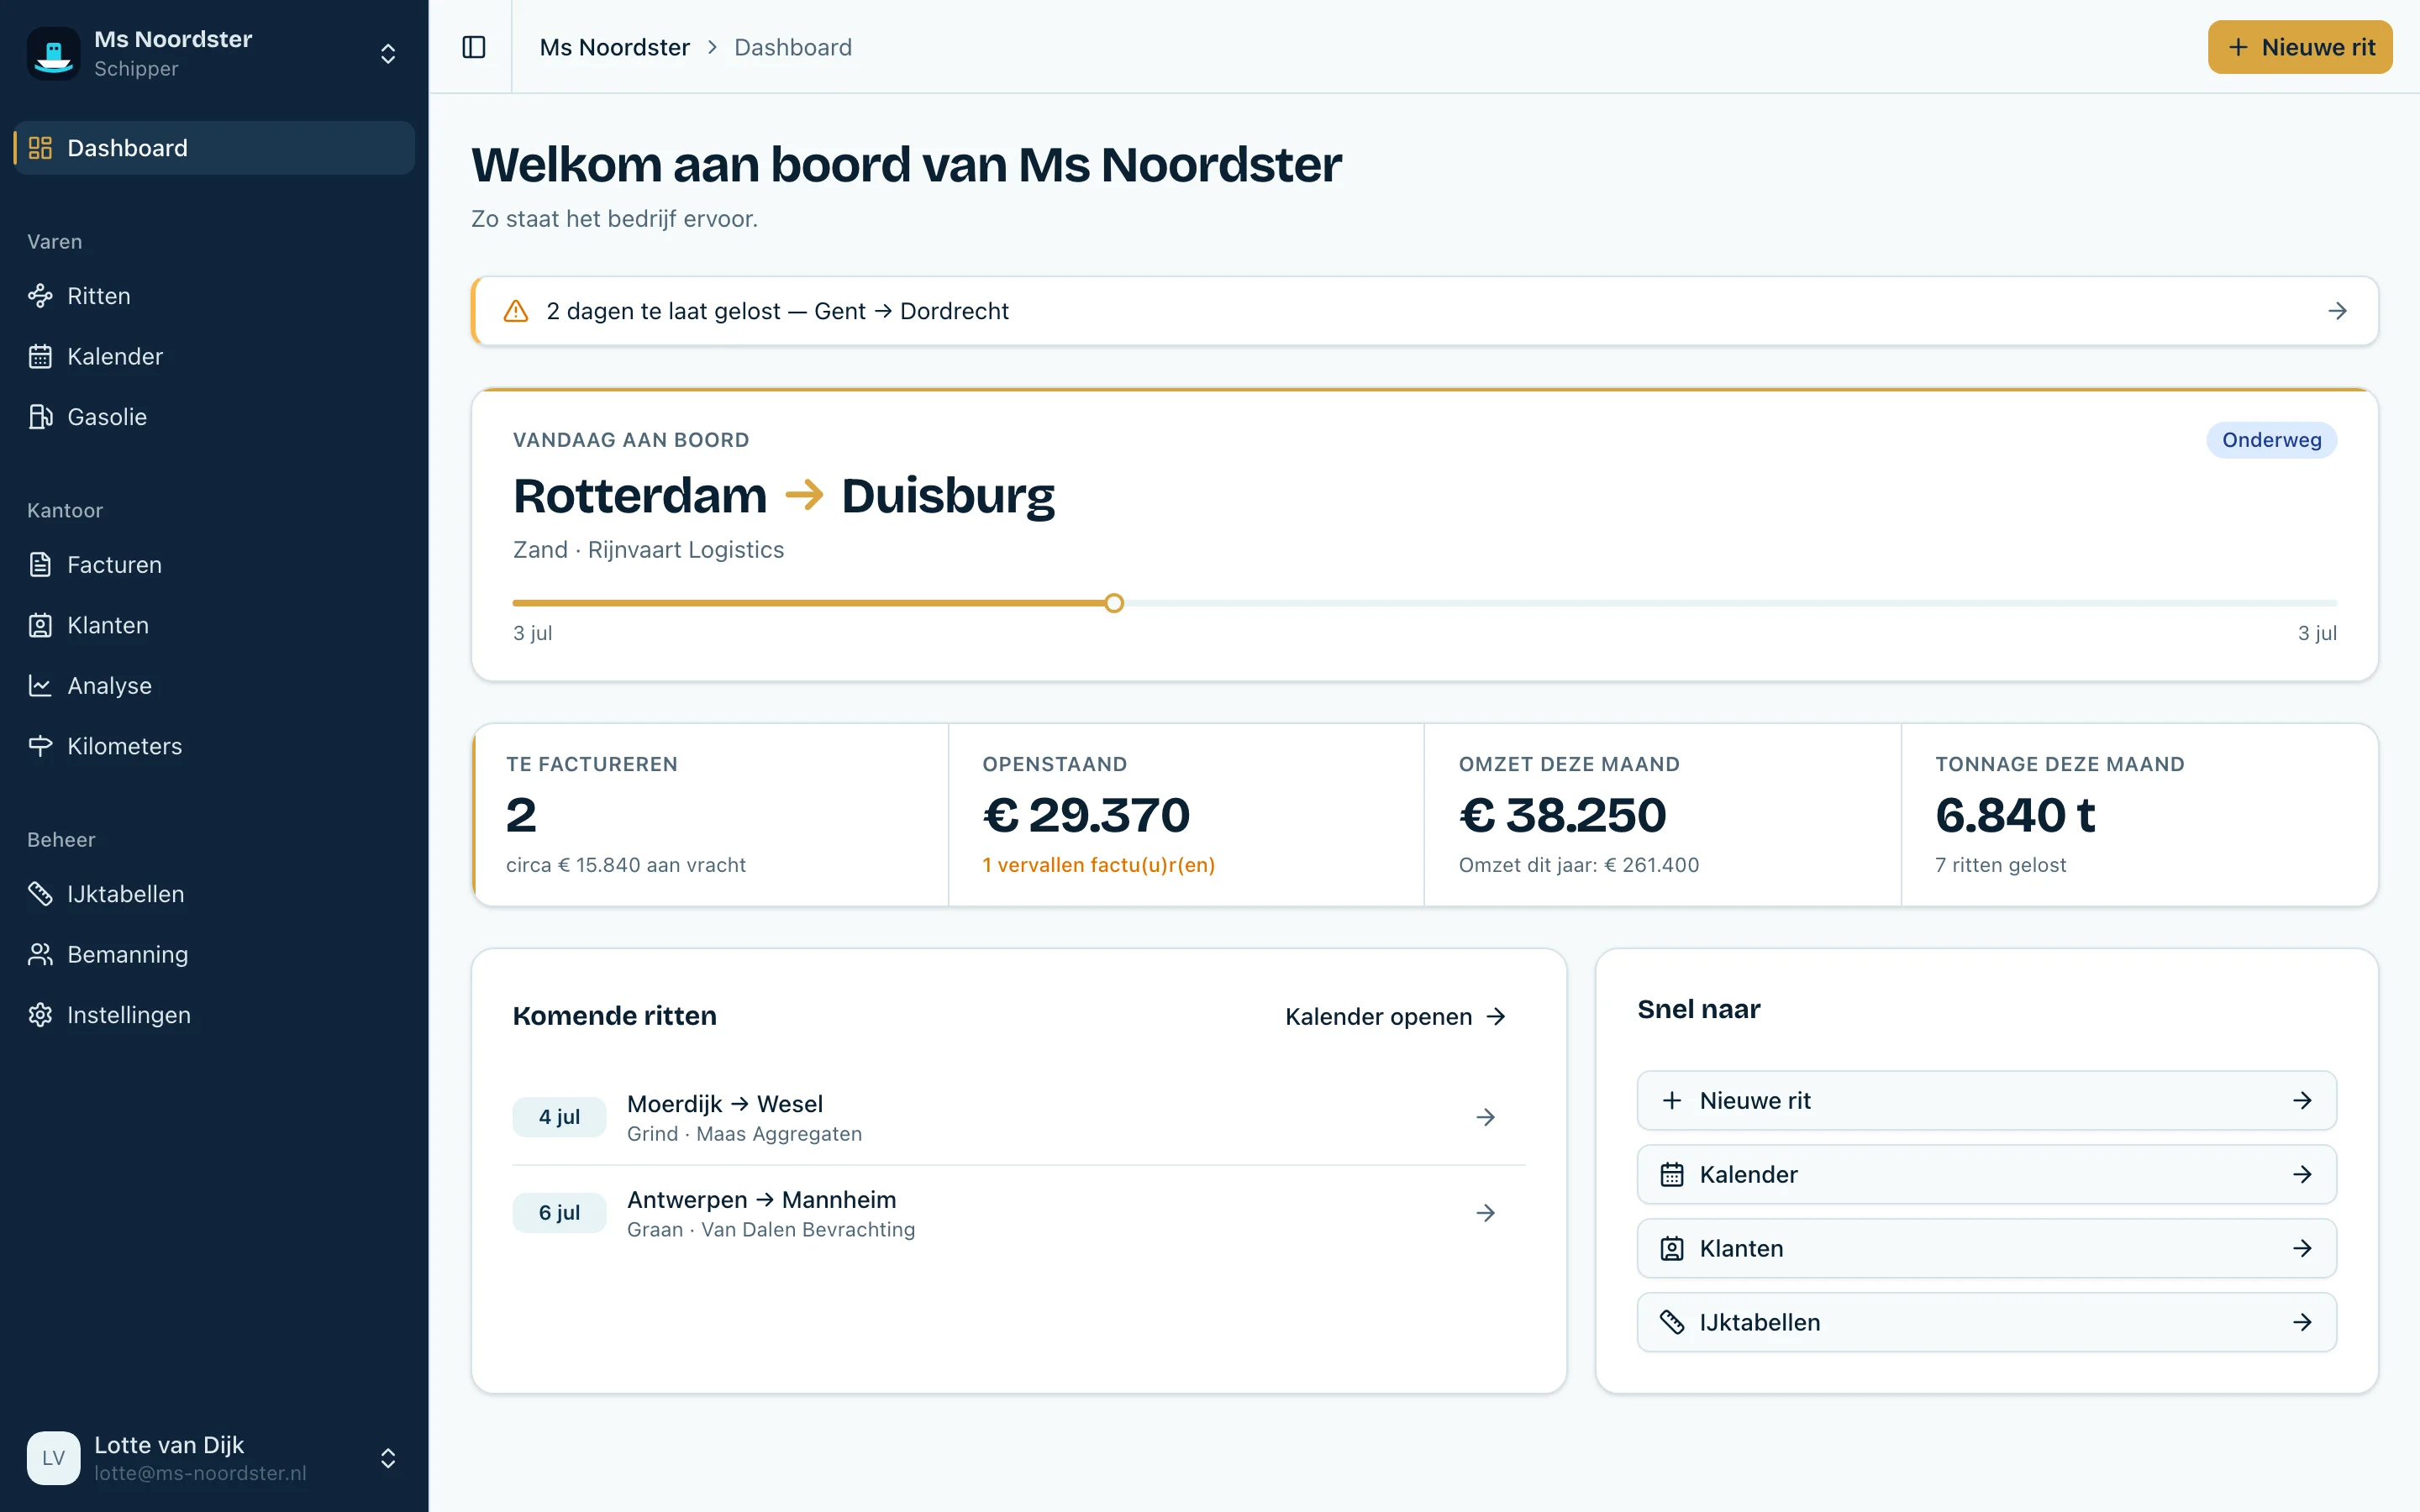2420x1512 pixels.
Task: Click the Kalender icon in sidebar
Action: [x=40, y=356]
